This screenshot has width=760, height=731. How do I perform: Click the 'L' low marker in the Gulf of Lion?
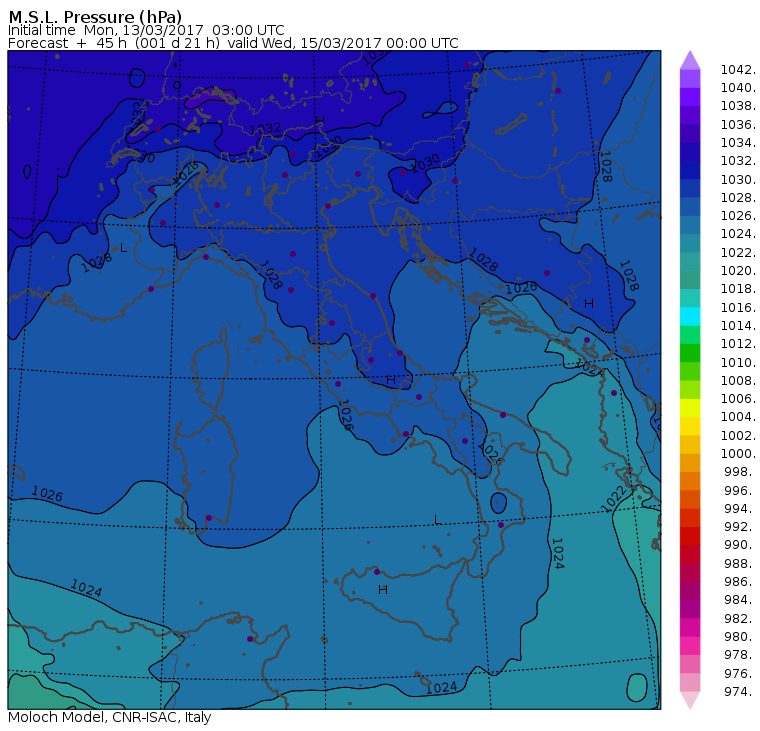point(124,248)
